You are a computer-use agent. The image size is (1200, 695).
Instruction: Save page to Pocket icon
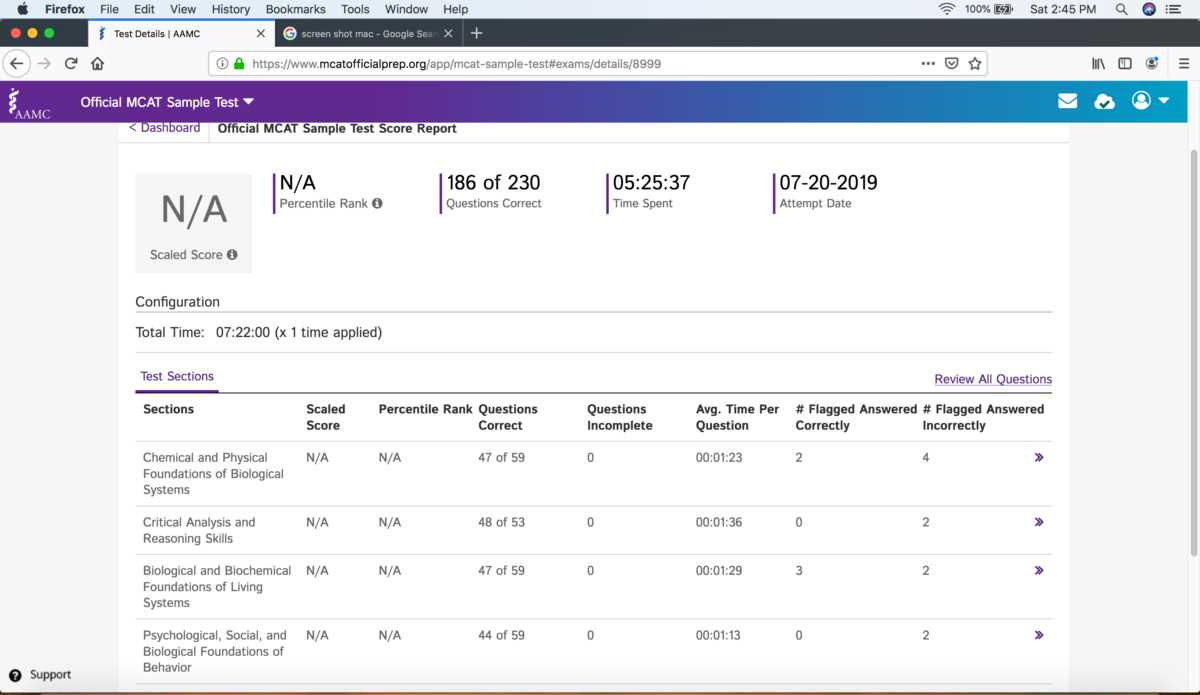coord(952,63)
